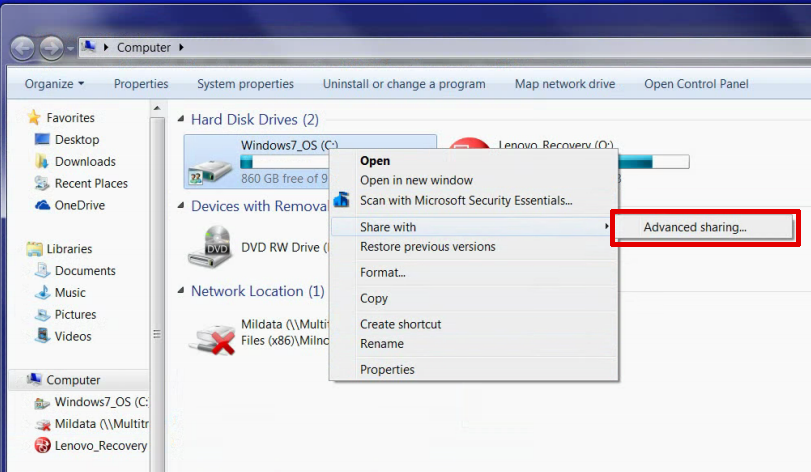Open the recent locations dropdown arrow
The image size is (811, 472).
pyautogui.click(x=71, y=48)
